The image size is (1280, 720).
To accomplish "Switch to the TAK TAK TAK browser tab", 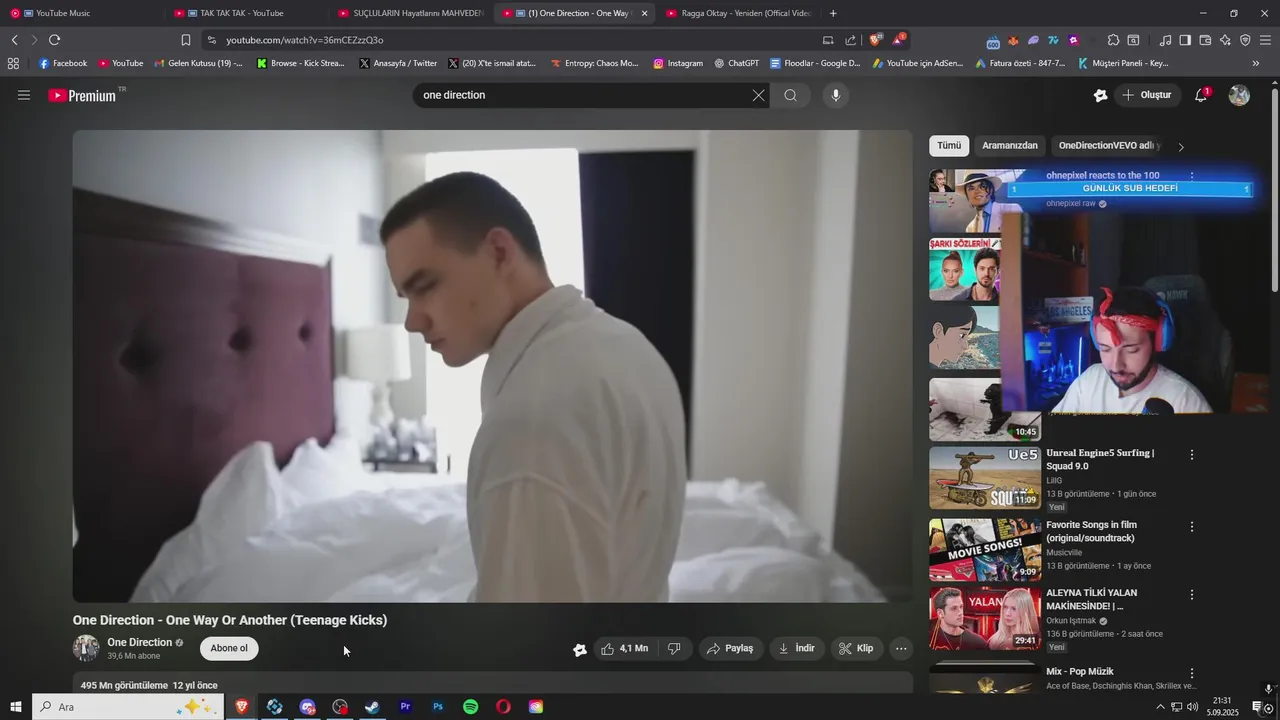I will (245, 13).
